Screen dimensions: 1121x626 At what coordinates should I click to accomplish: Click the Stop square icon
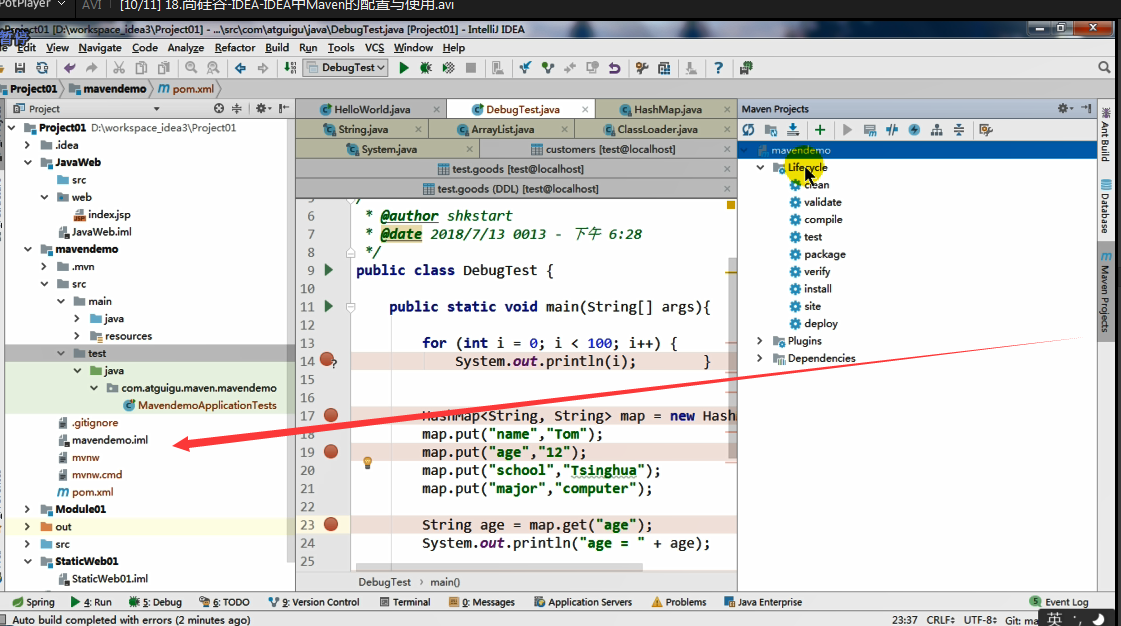(470, 68)
